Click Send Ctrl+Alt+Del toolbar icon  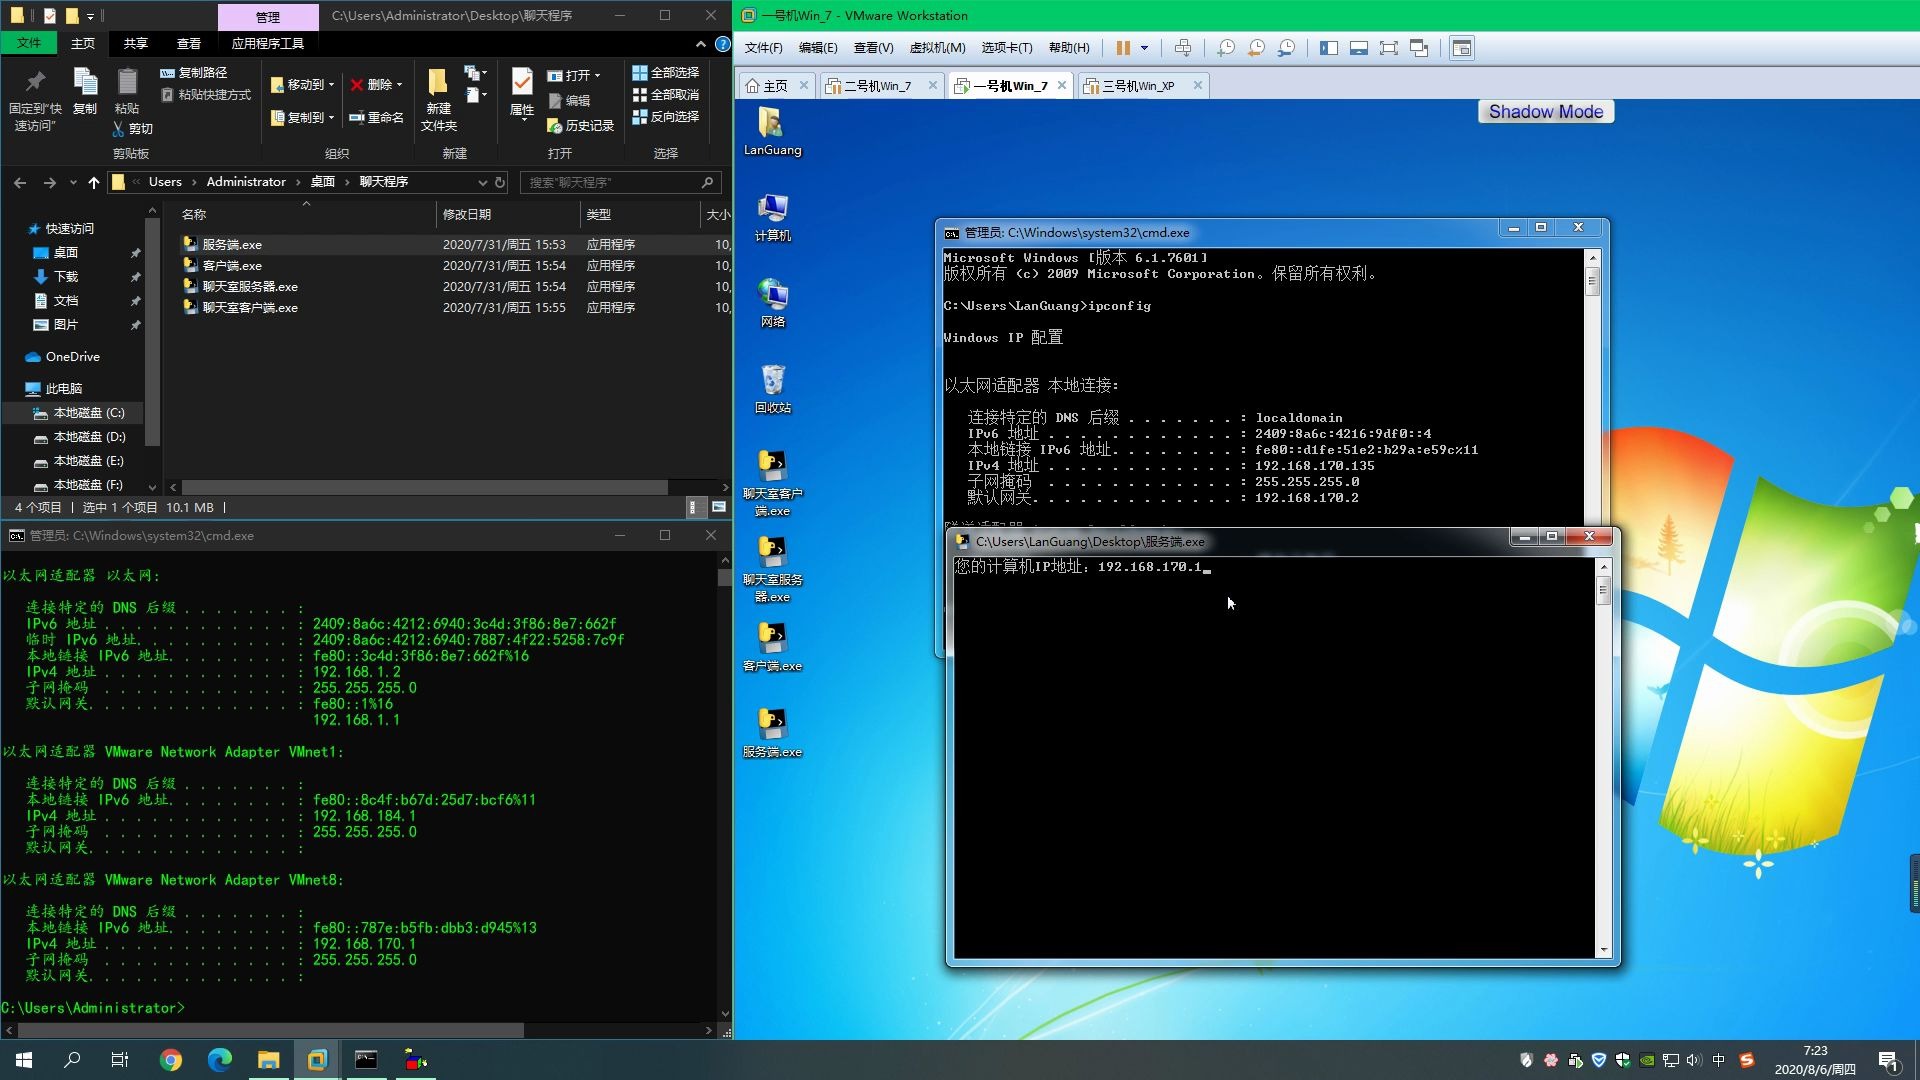click(x=1183, y=48)
